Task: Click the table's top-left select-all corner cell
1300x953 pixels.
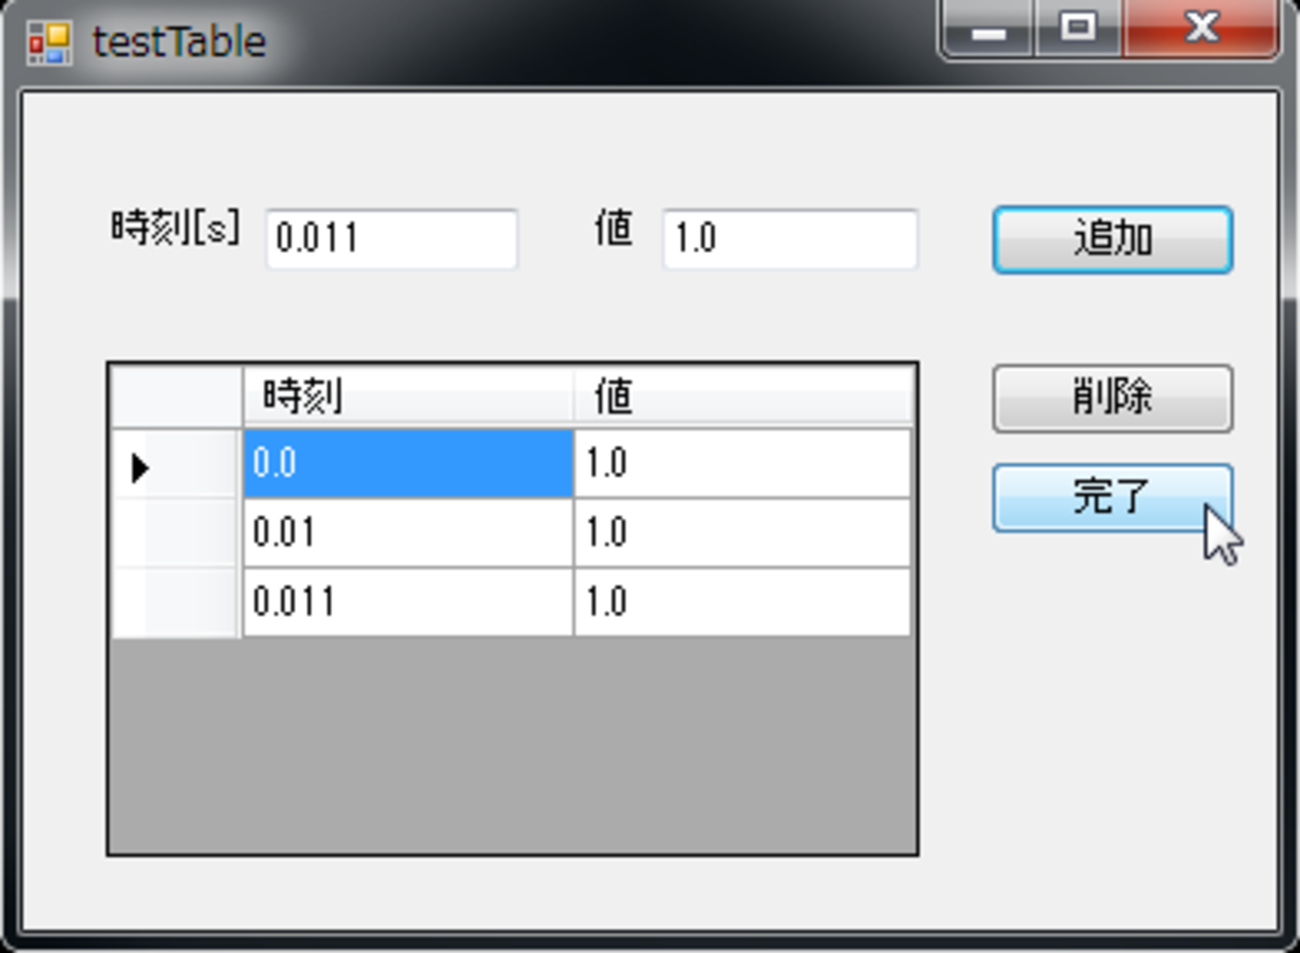Action: click(x=176, y=396)
